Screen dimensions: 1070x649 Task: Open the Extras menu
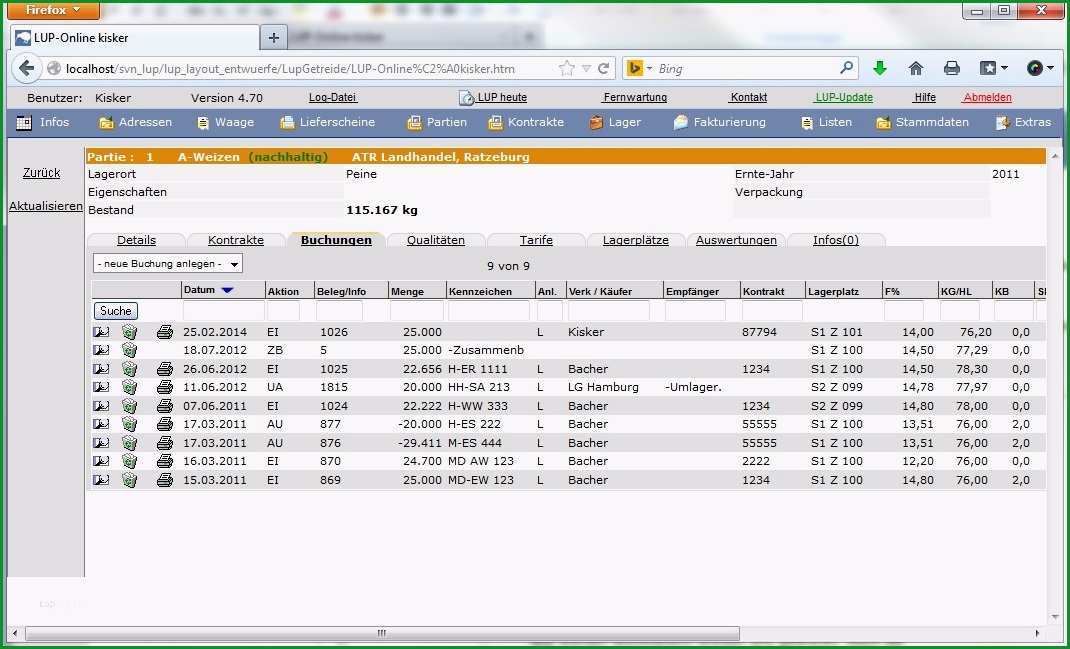(1024, 122)
